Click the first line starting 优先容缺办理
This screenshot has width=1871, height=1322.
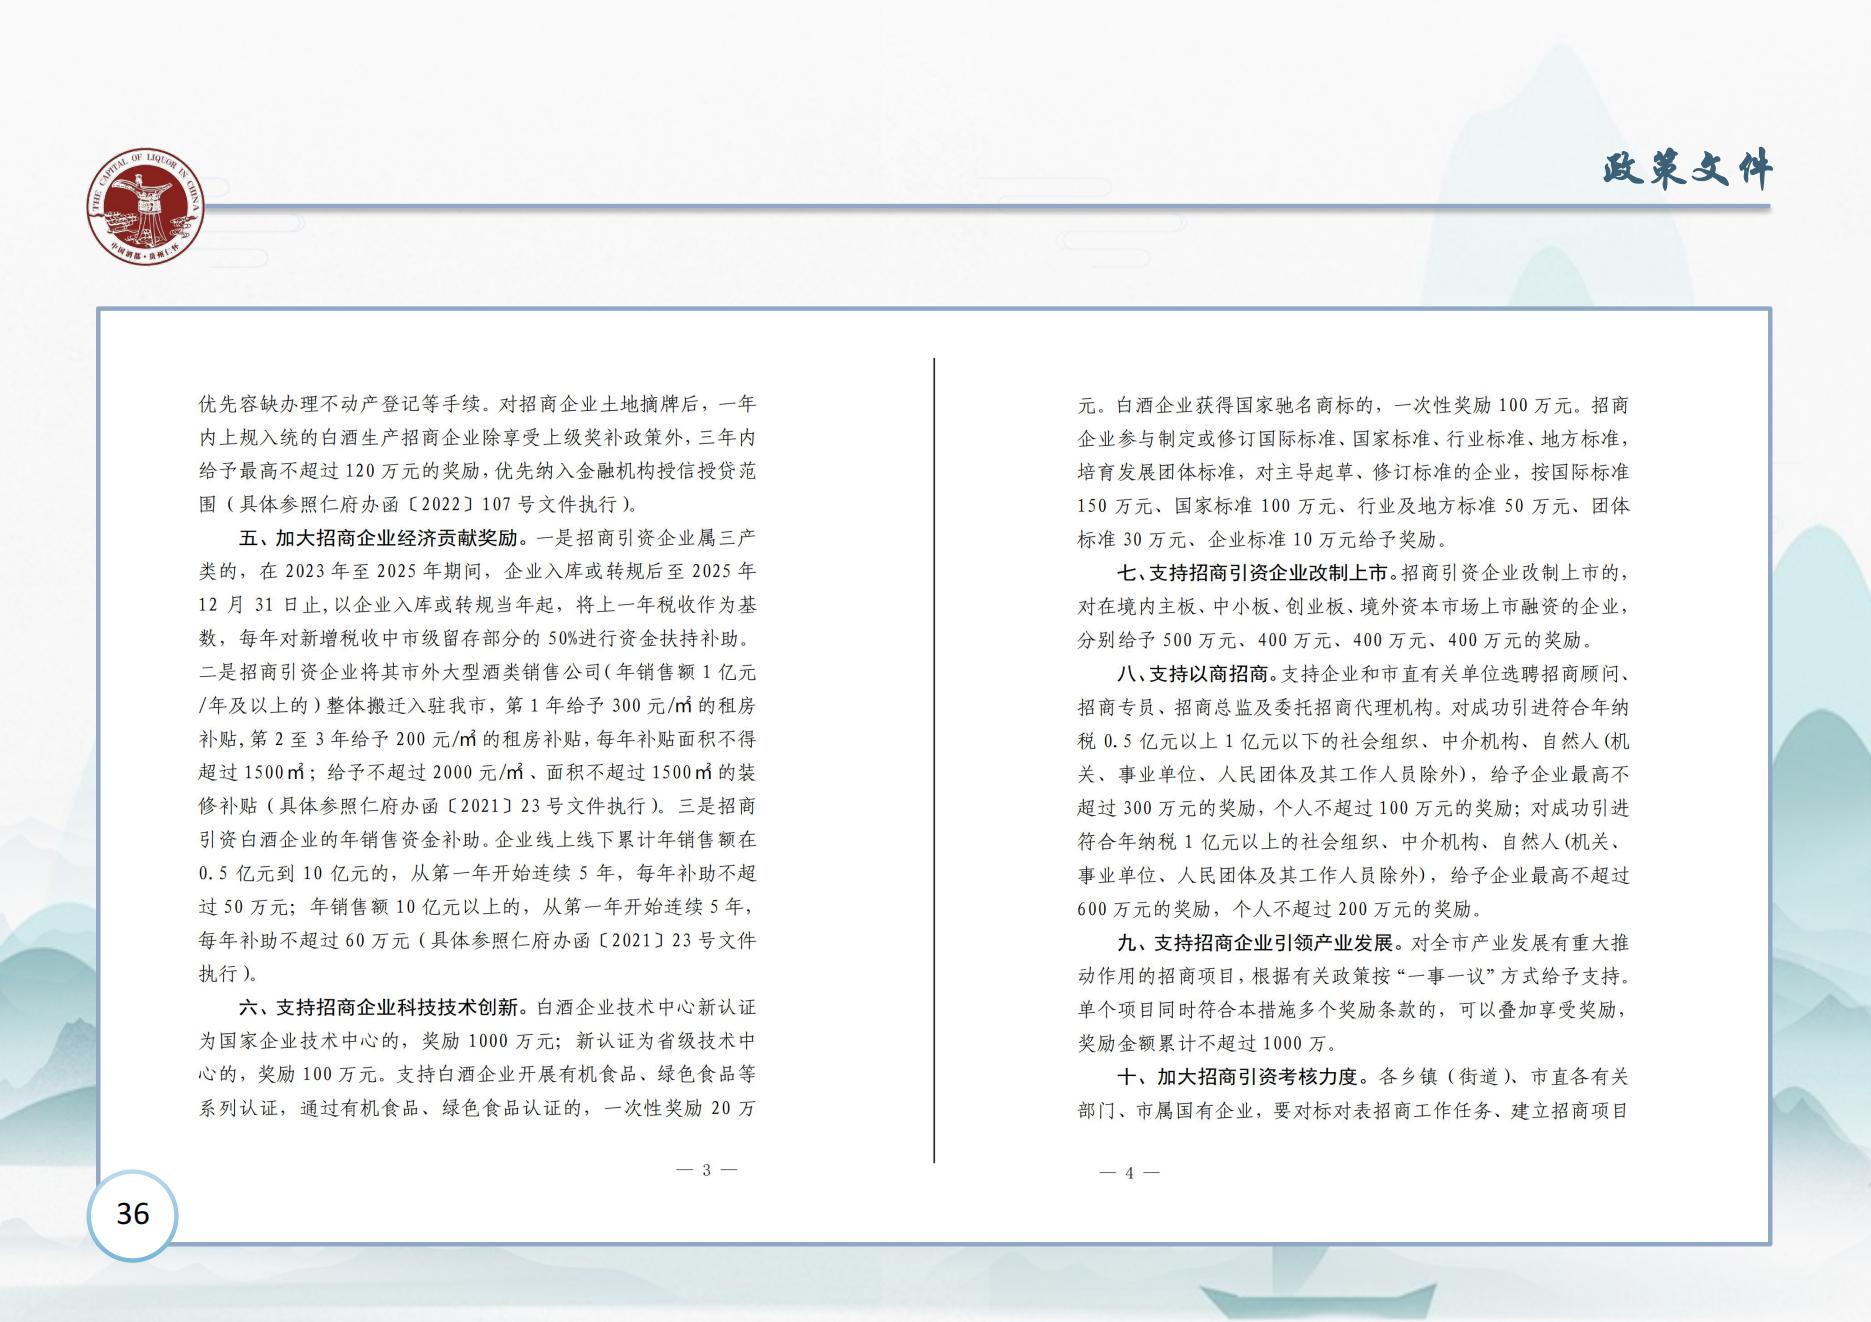coord(477,404)
